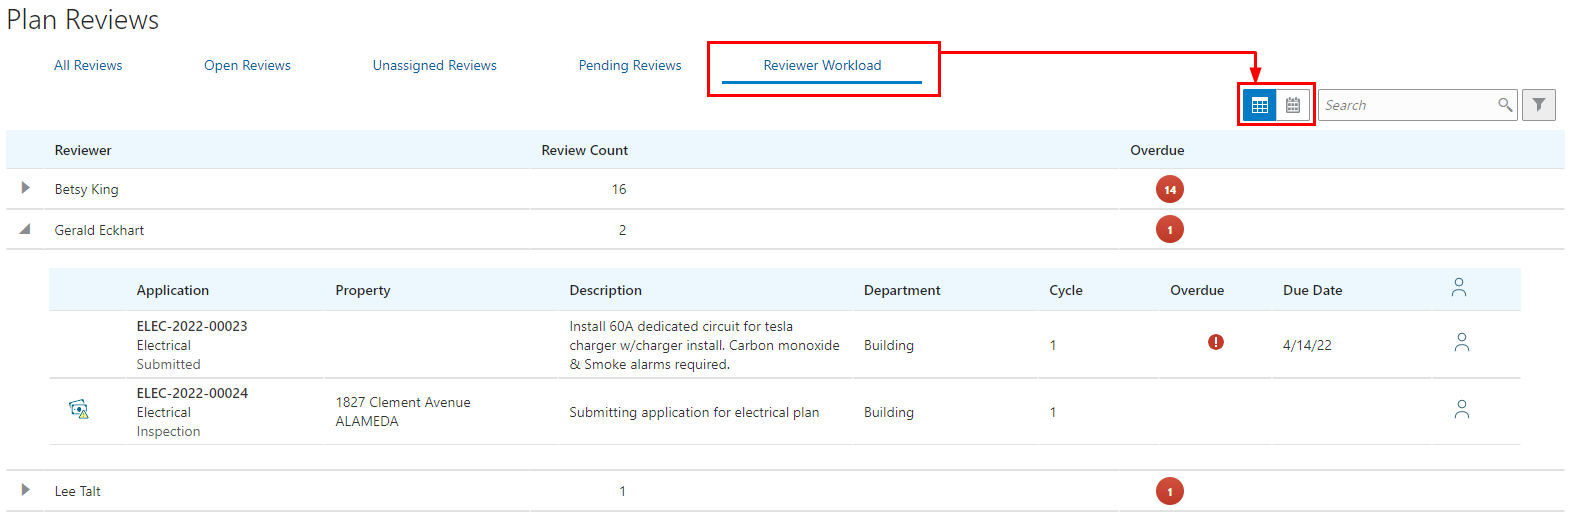
Task: Switch to the Unassigned Reviews tab
Action: (x=434, y=66)
